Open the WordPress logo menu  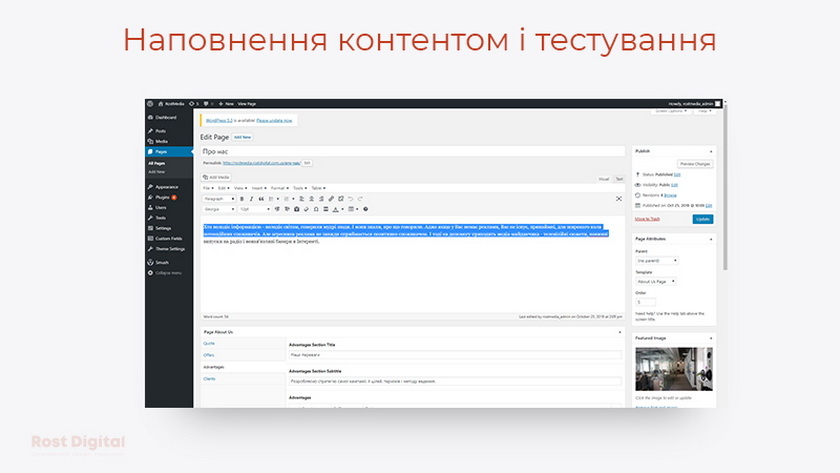[150, 103]
